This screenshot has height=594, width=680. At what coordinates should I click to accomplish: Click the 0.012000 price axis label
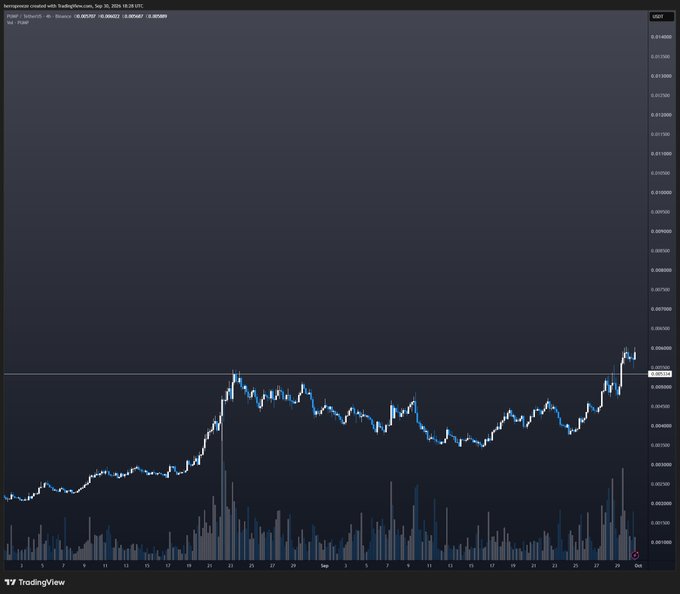click(661, 115)
